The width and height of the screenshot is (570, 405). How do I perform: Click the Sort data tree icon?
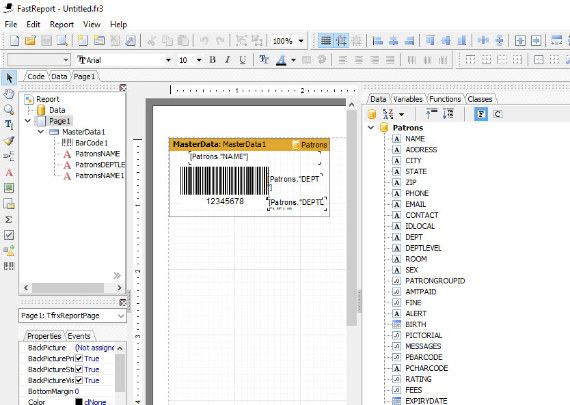point(388,114)
